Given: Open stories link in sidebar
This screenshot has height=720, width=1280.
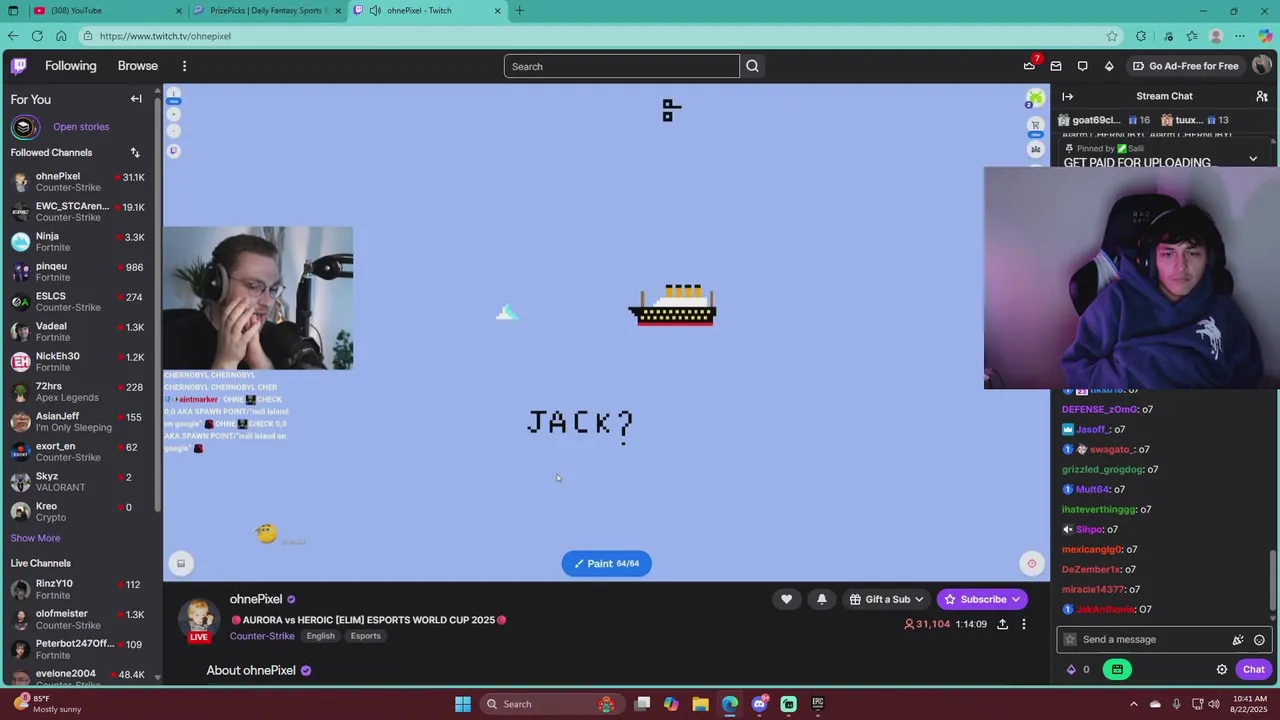Looking at the screenshot, I should point(81,127).
